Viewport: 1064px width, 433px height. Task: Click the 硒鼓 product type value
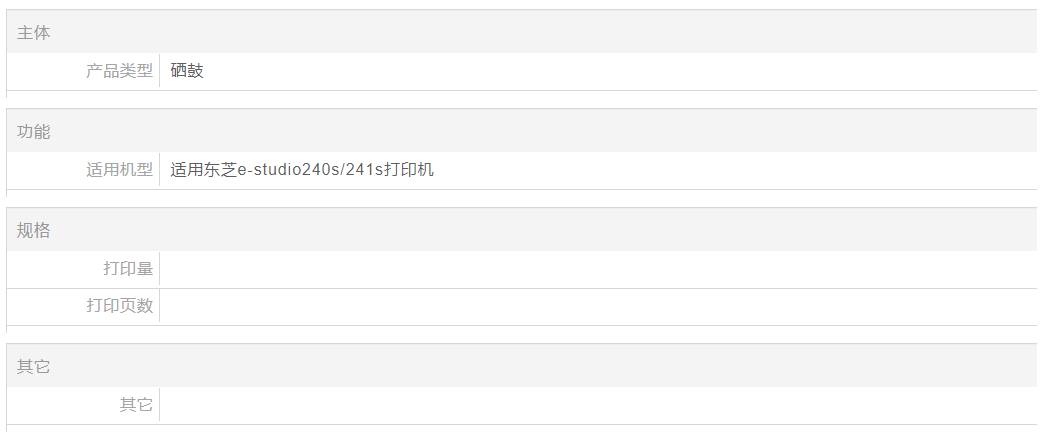(187, 71)
